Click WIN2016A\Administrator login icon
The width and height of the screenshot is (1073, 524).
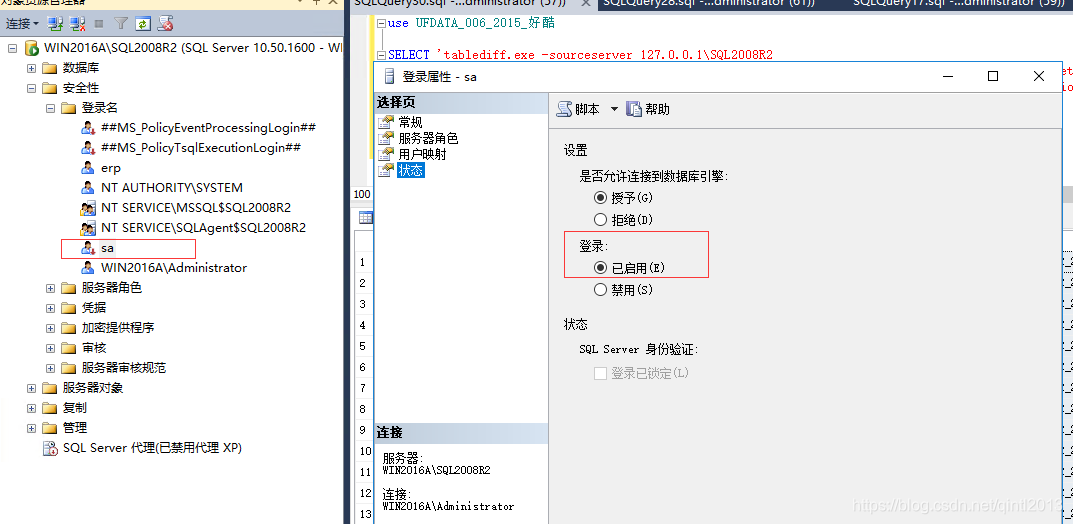pos(88,267)
